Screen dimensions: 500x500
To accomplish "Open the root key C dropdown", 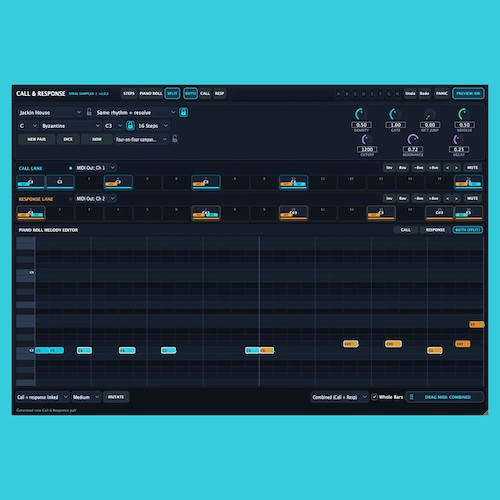I will (28, 126).
